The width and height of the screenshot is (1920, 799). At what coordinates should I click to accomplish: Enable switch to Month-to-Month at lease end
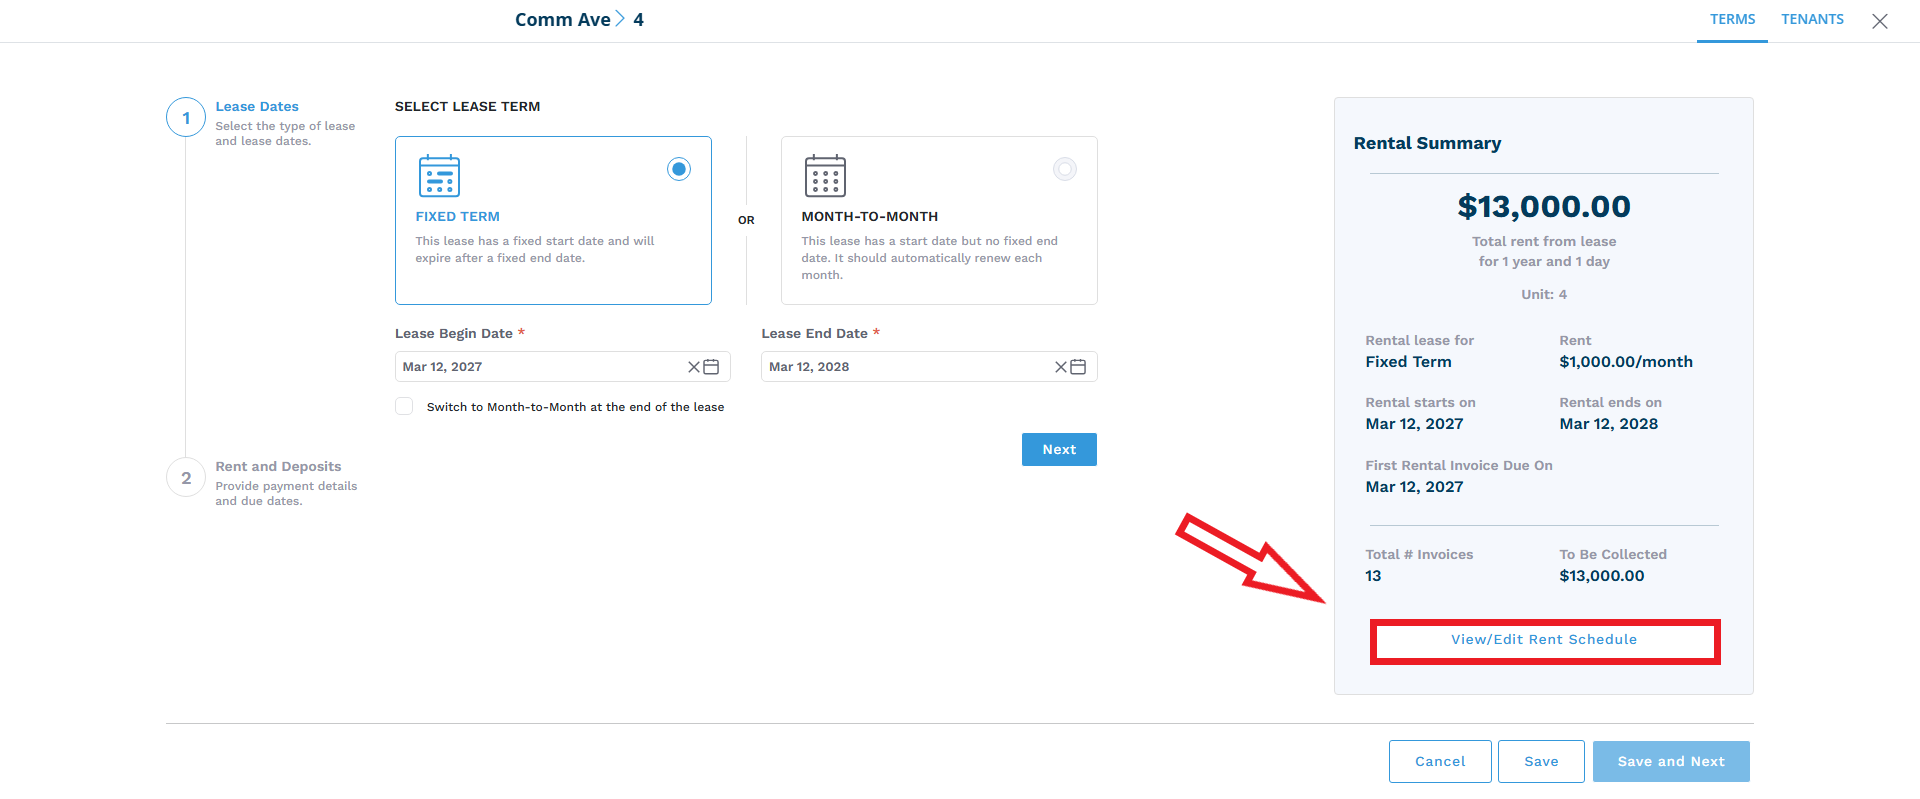[404, 406]
